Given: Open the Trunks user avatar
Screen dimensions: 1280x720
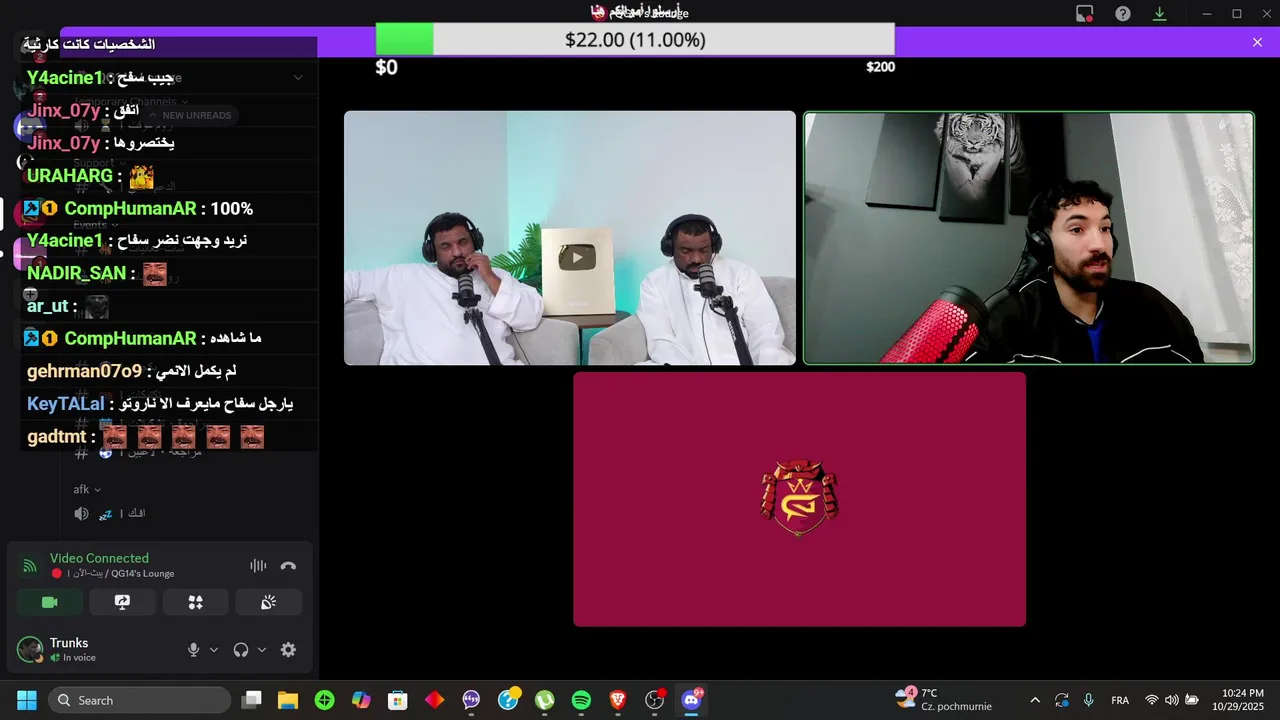Looking at the screenshot, I should click(x=30, y=650).
